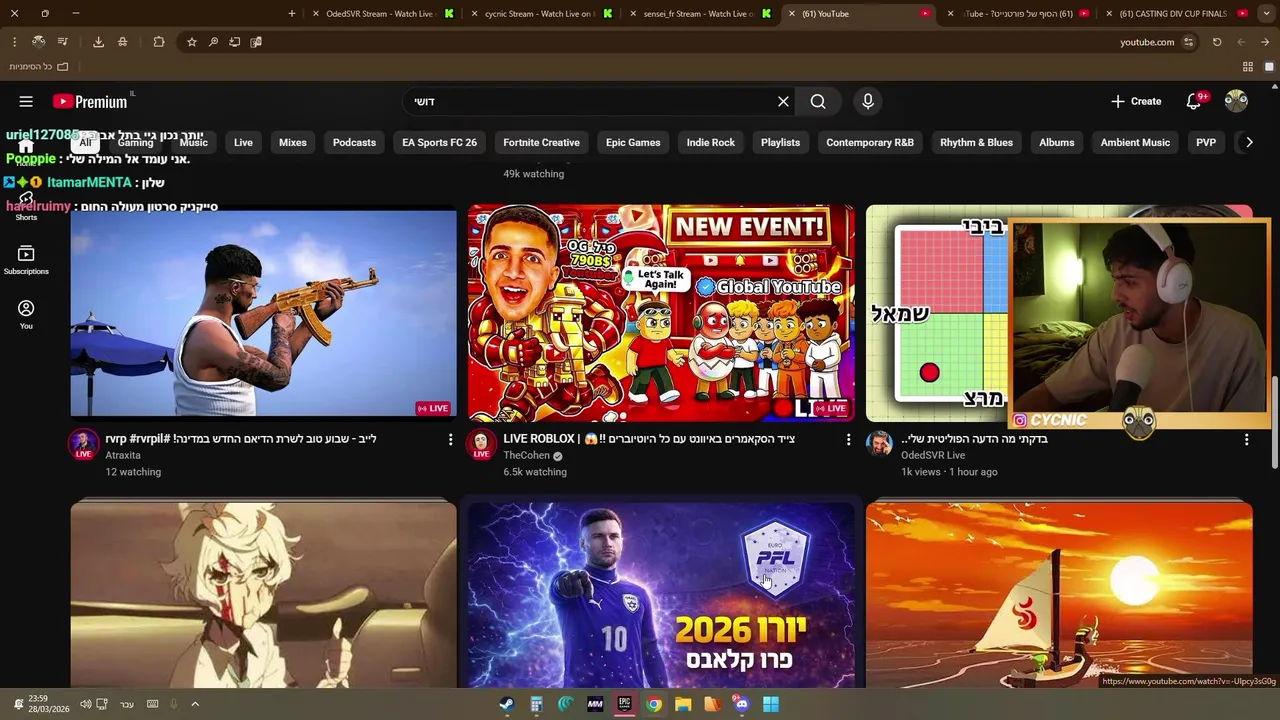
Task: Start voice search with the microphone
Action: tap(868, 101)
